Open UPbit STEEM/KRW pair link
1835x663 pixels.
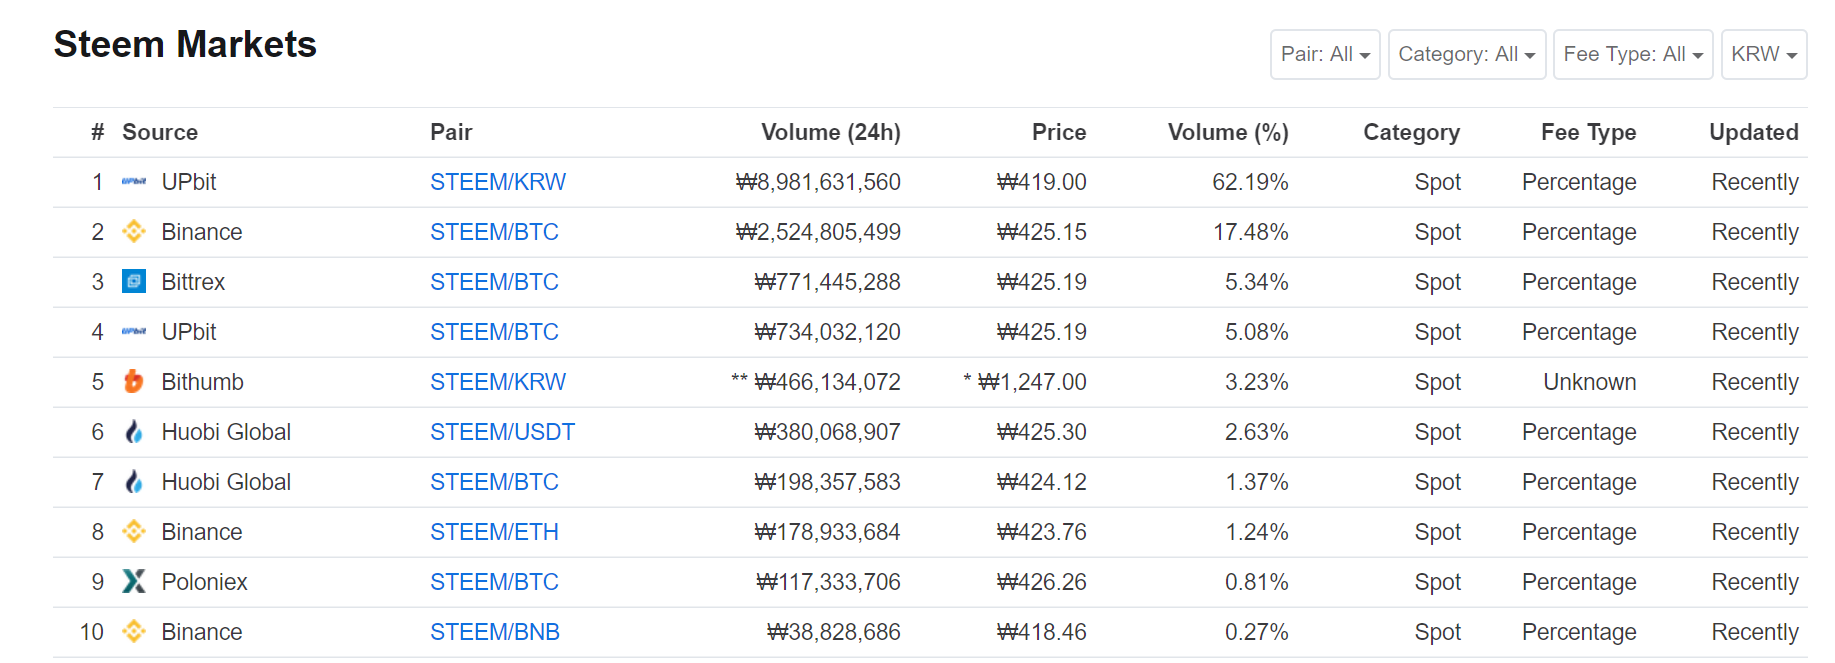point(498,182)
